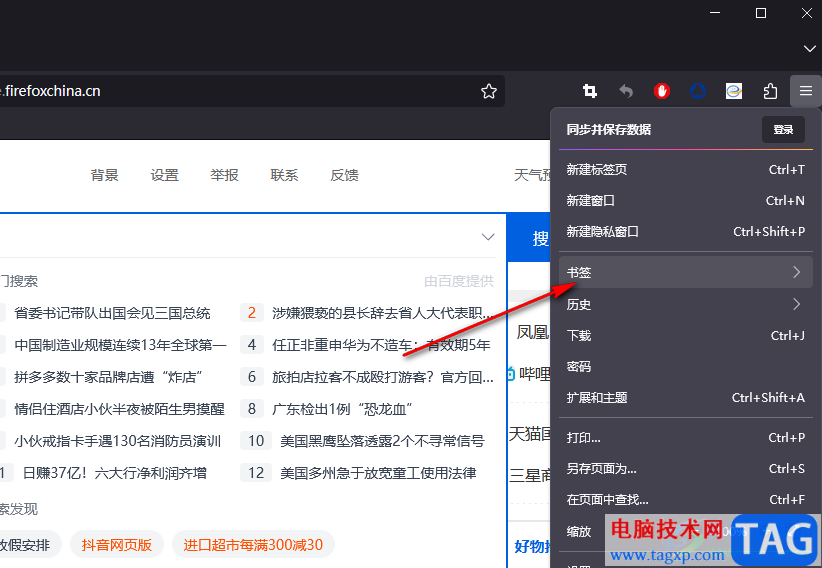Viewport: 822px width, 568px height.
Task: Open the IE compatibility extension icon
Action: [734, 91]
